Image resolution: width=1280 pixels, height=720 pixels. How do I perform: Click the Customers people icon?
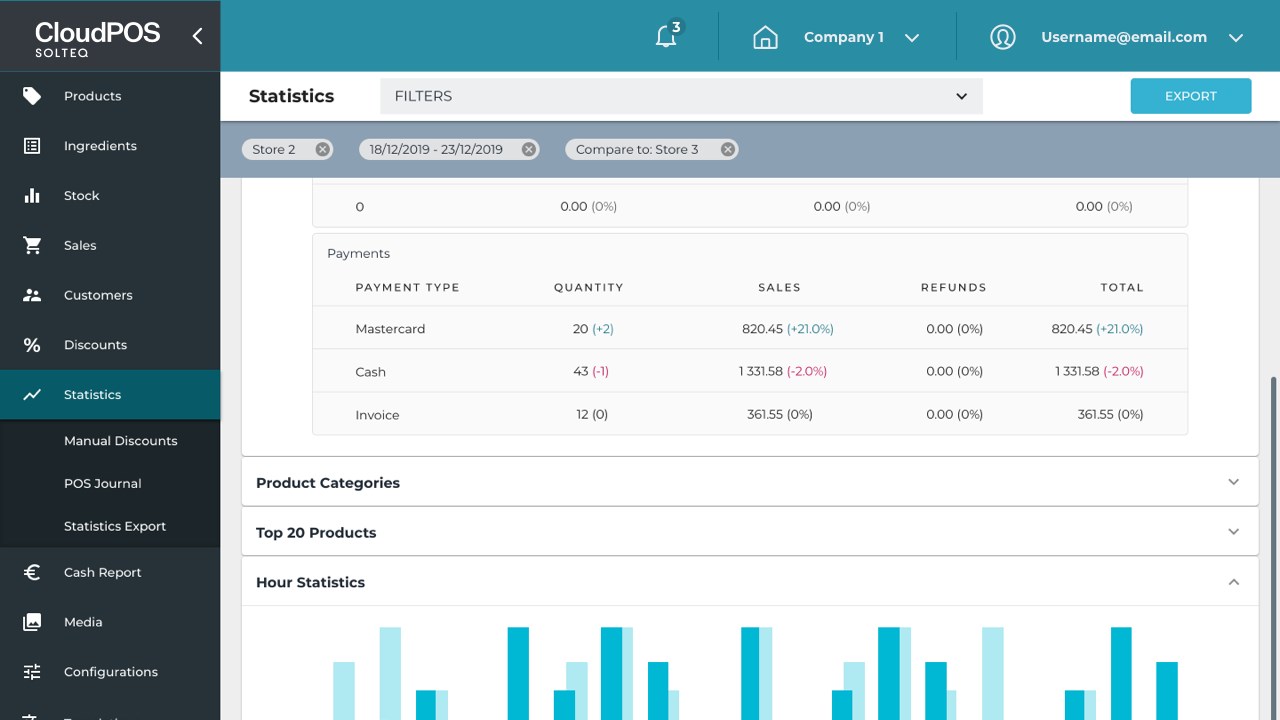[x=32, y=295]
